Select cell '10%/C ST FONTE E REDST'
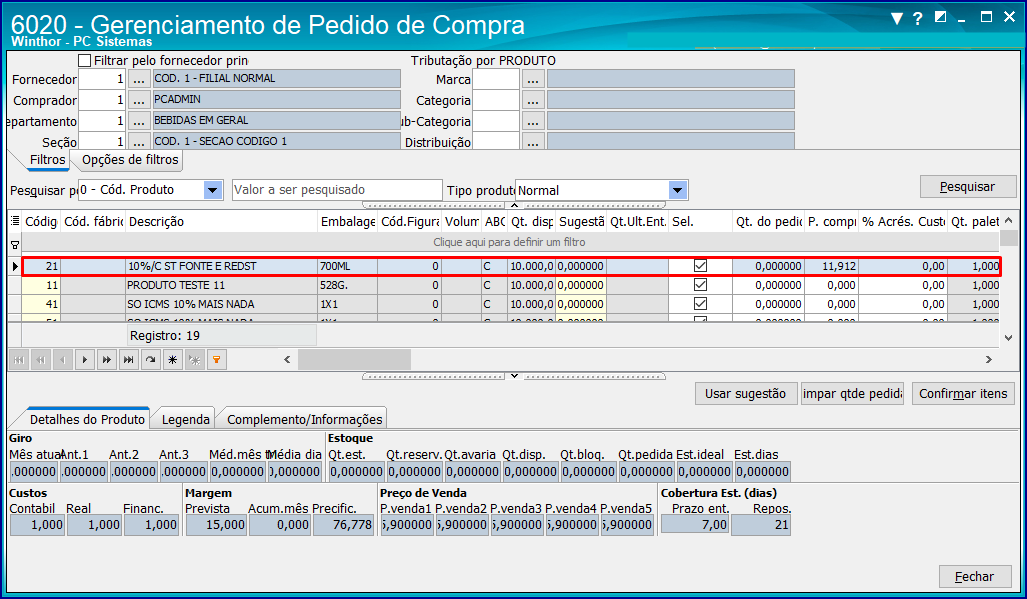This screenshot has height=599, width=1027. [x=221, y=266]
